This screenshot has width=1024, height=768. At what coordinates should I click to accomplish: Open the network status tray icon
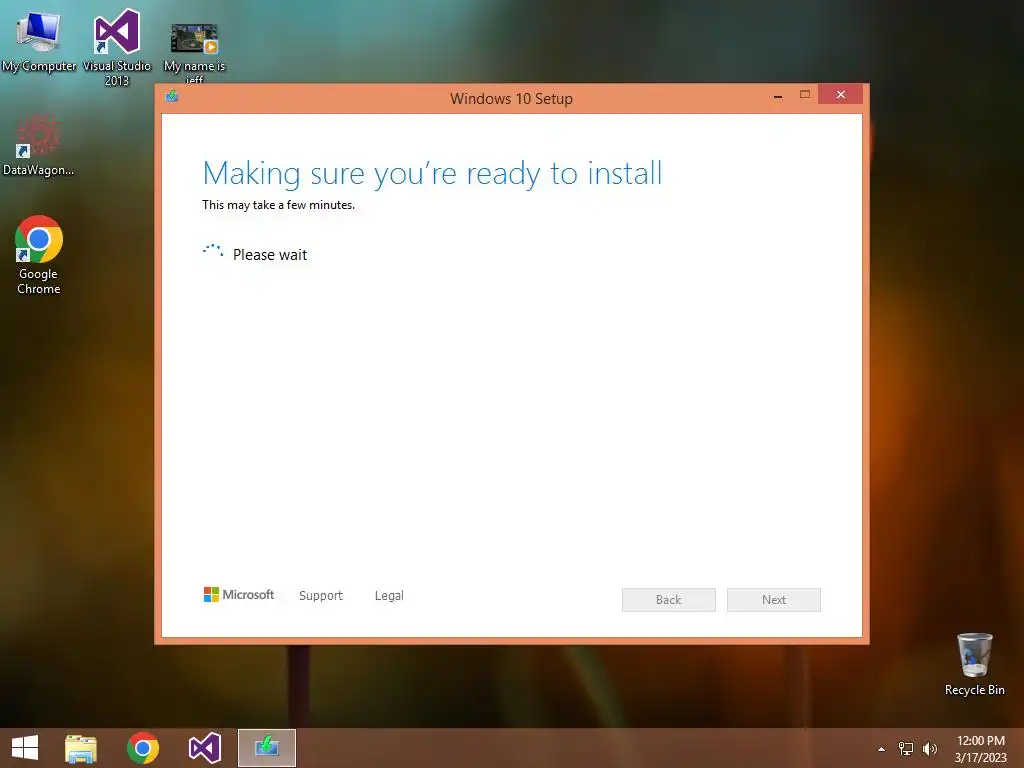[906, 749]
